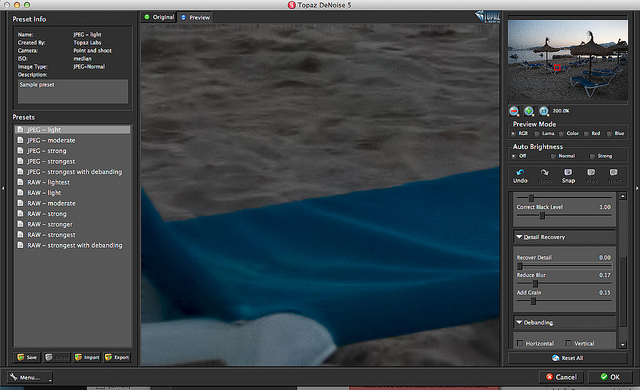This screenshot has width=640, height=390.
Task: Click the Add Grain value 0.15
Action: click(x=604, y=292)
